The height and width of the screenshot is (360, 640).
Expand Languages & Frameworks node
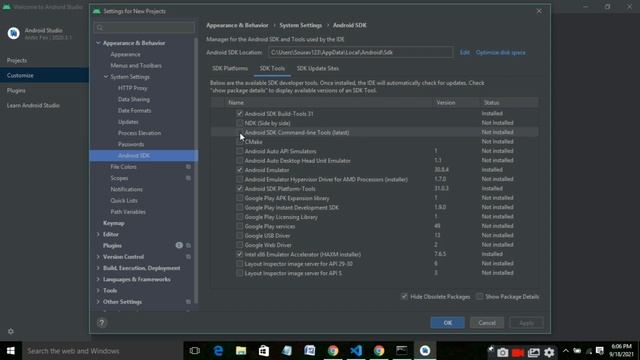click(98, 279)
